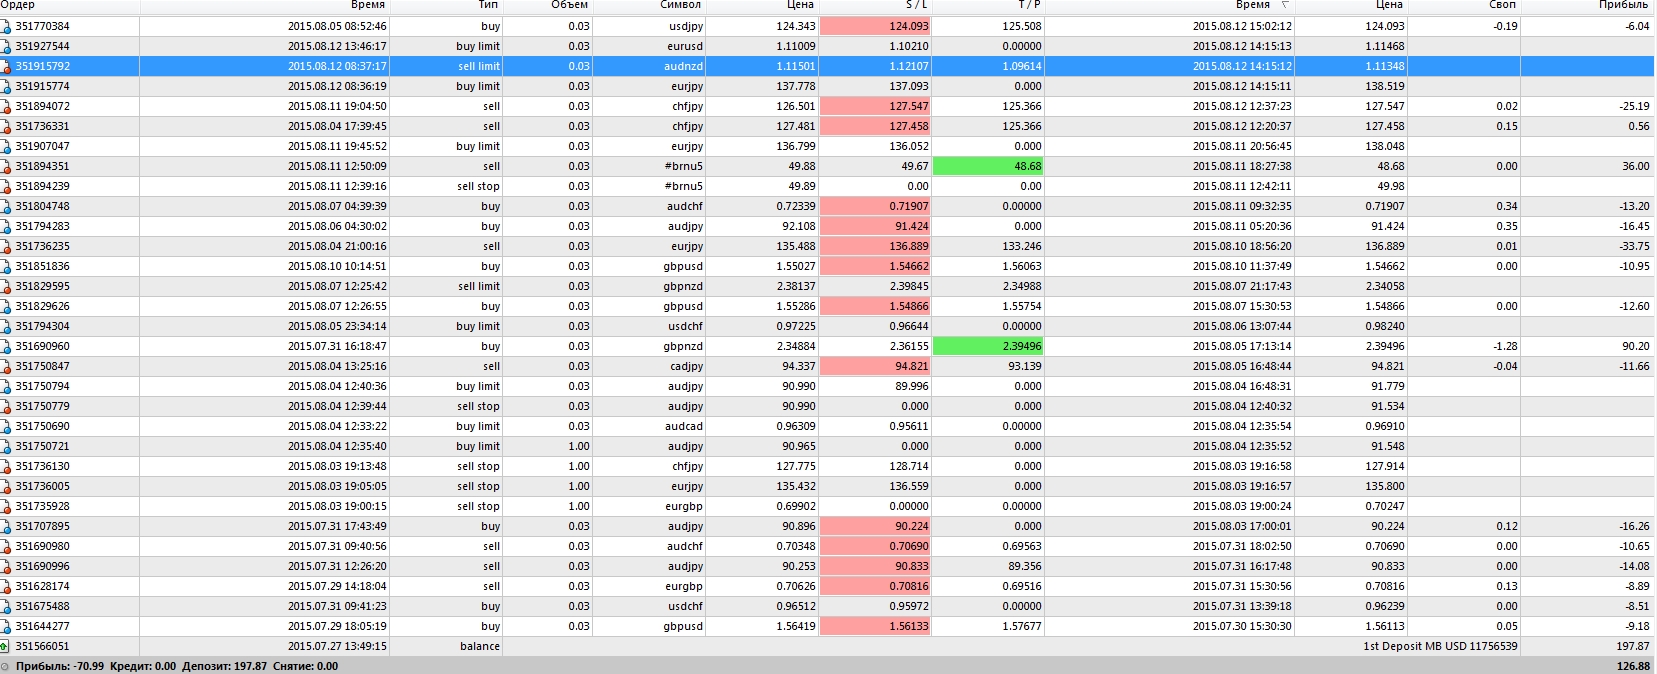This screenshot has height=674, width=1657.
Task: Click the Депозит: 197.87 summary text
Action: [224, 666]
